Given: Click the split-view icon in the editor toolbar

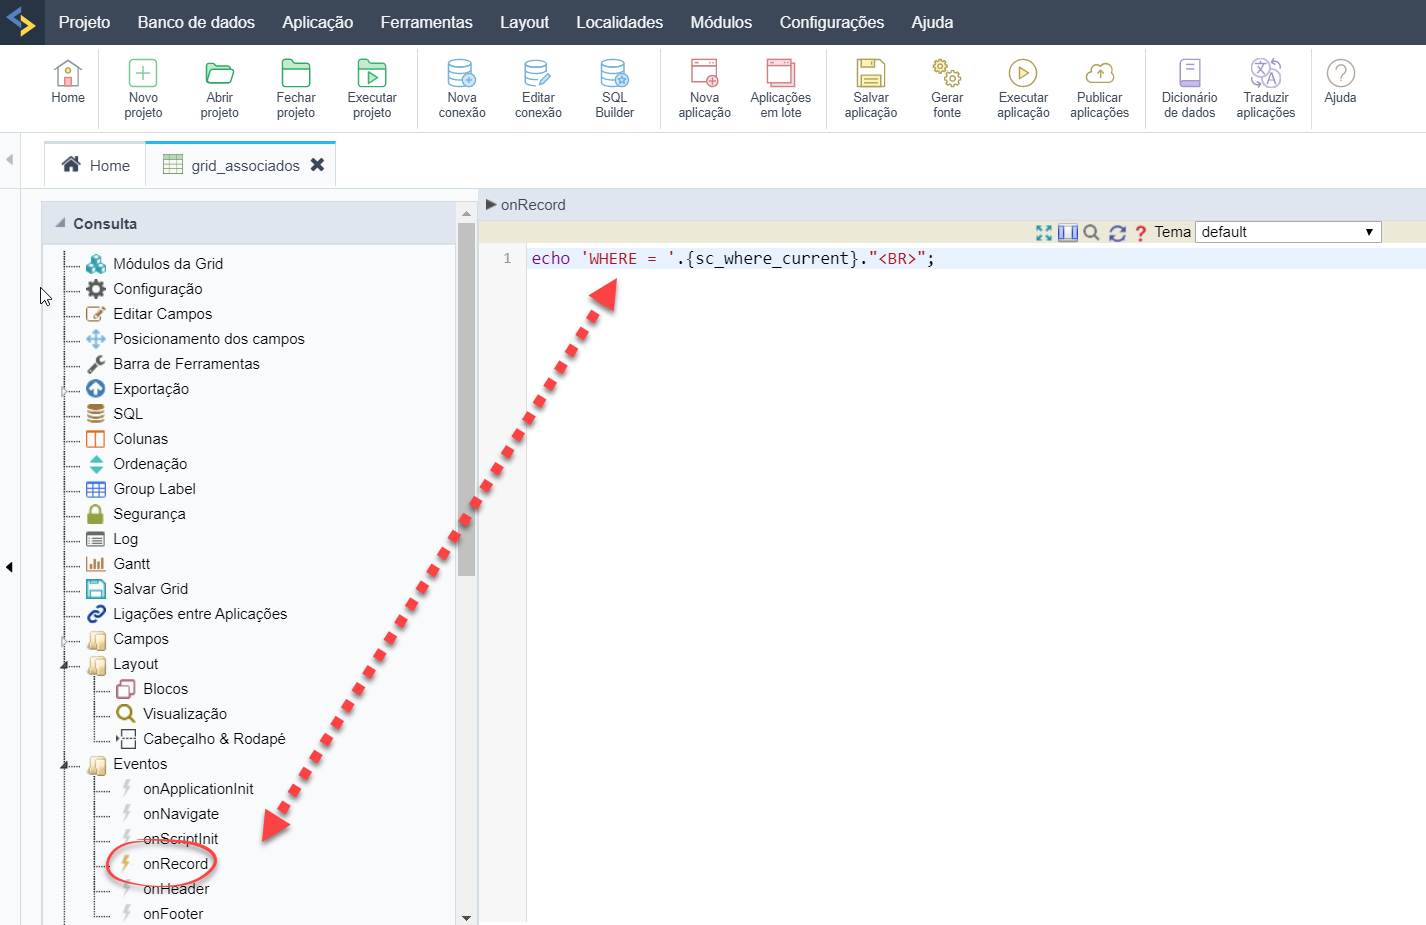Looking at the screenshot, I should pos(1068,232).
